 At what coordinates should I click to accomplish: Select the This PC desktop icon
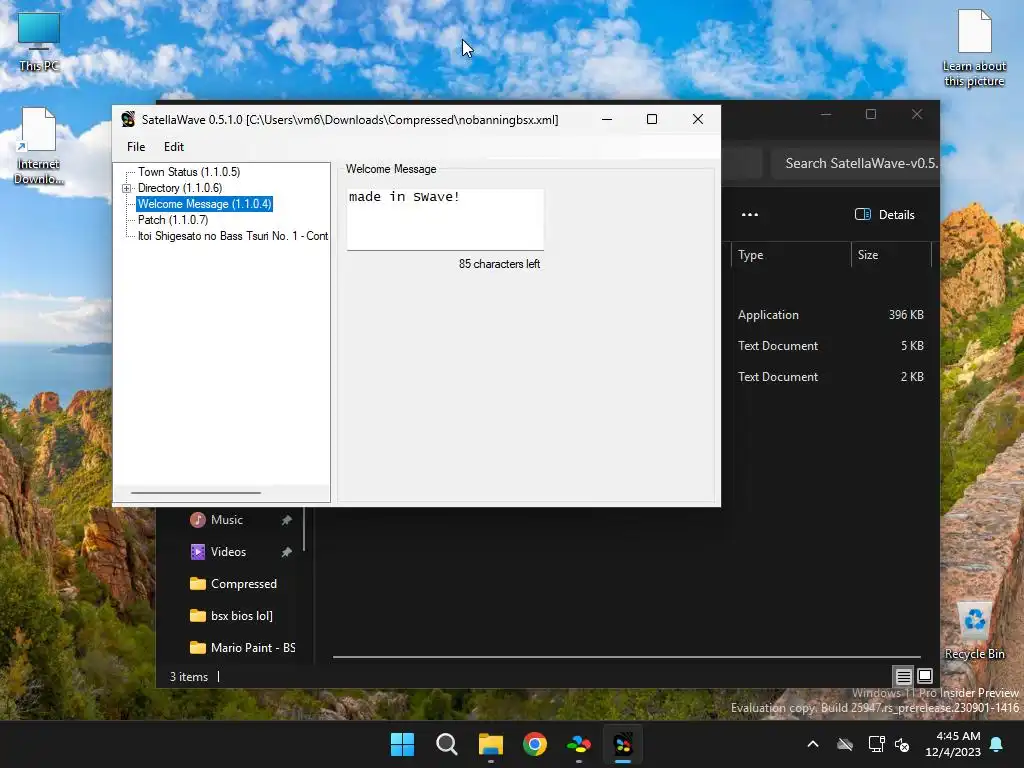(x=39, y=42)
